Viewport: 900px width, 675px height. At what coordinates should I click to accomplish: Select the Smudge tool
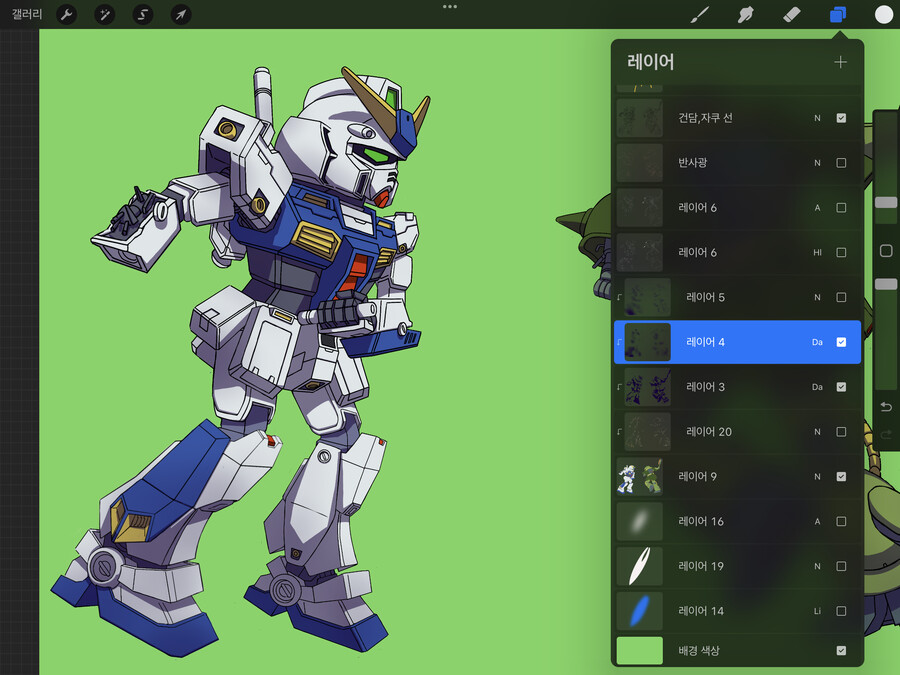[745, 14]
